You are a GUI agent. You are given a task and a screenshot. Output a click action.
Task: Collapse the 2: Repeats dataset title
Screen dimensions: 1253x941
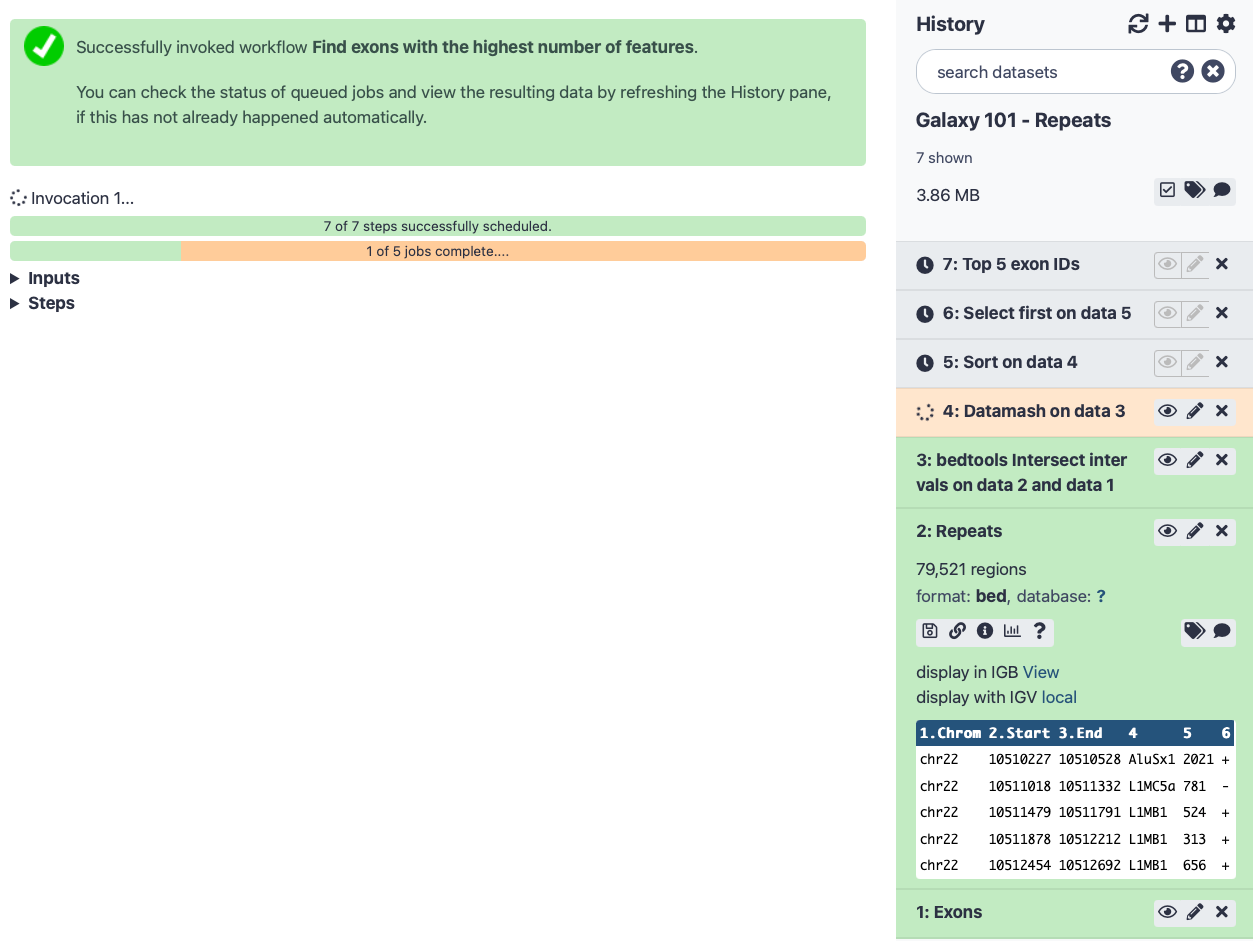pyautogui.click(x=959, y=531)
